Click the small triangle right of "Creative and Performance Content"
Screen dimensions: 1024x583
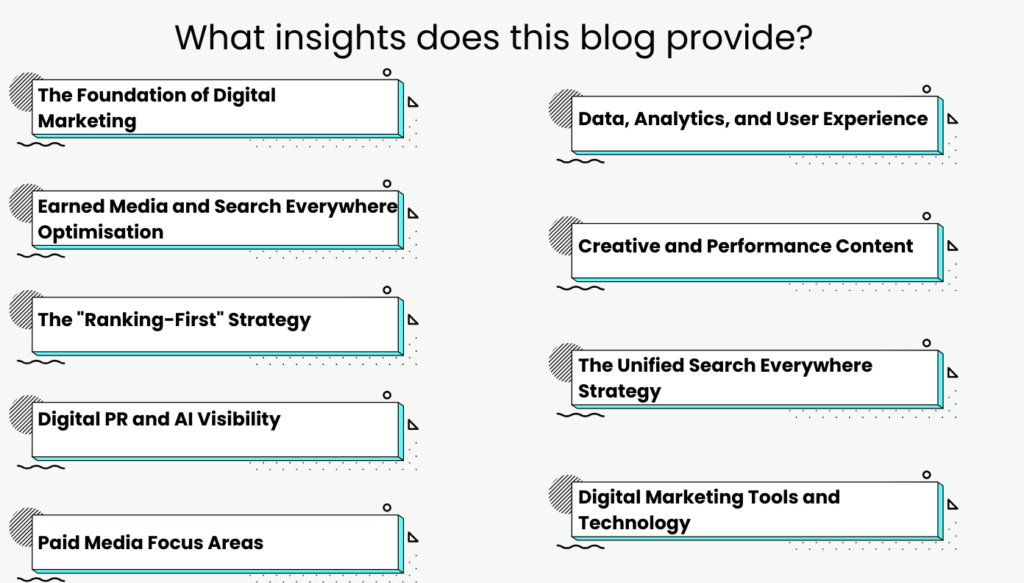click(x=953, y=245)
